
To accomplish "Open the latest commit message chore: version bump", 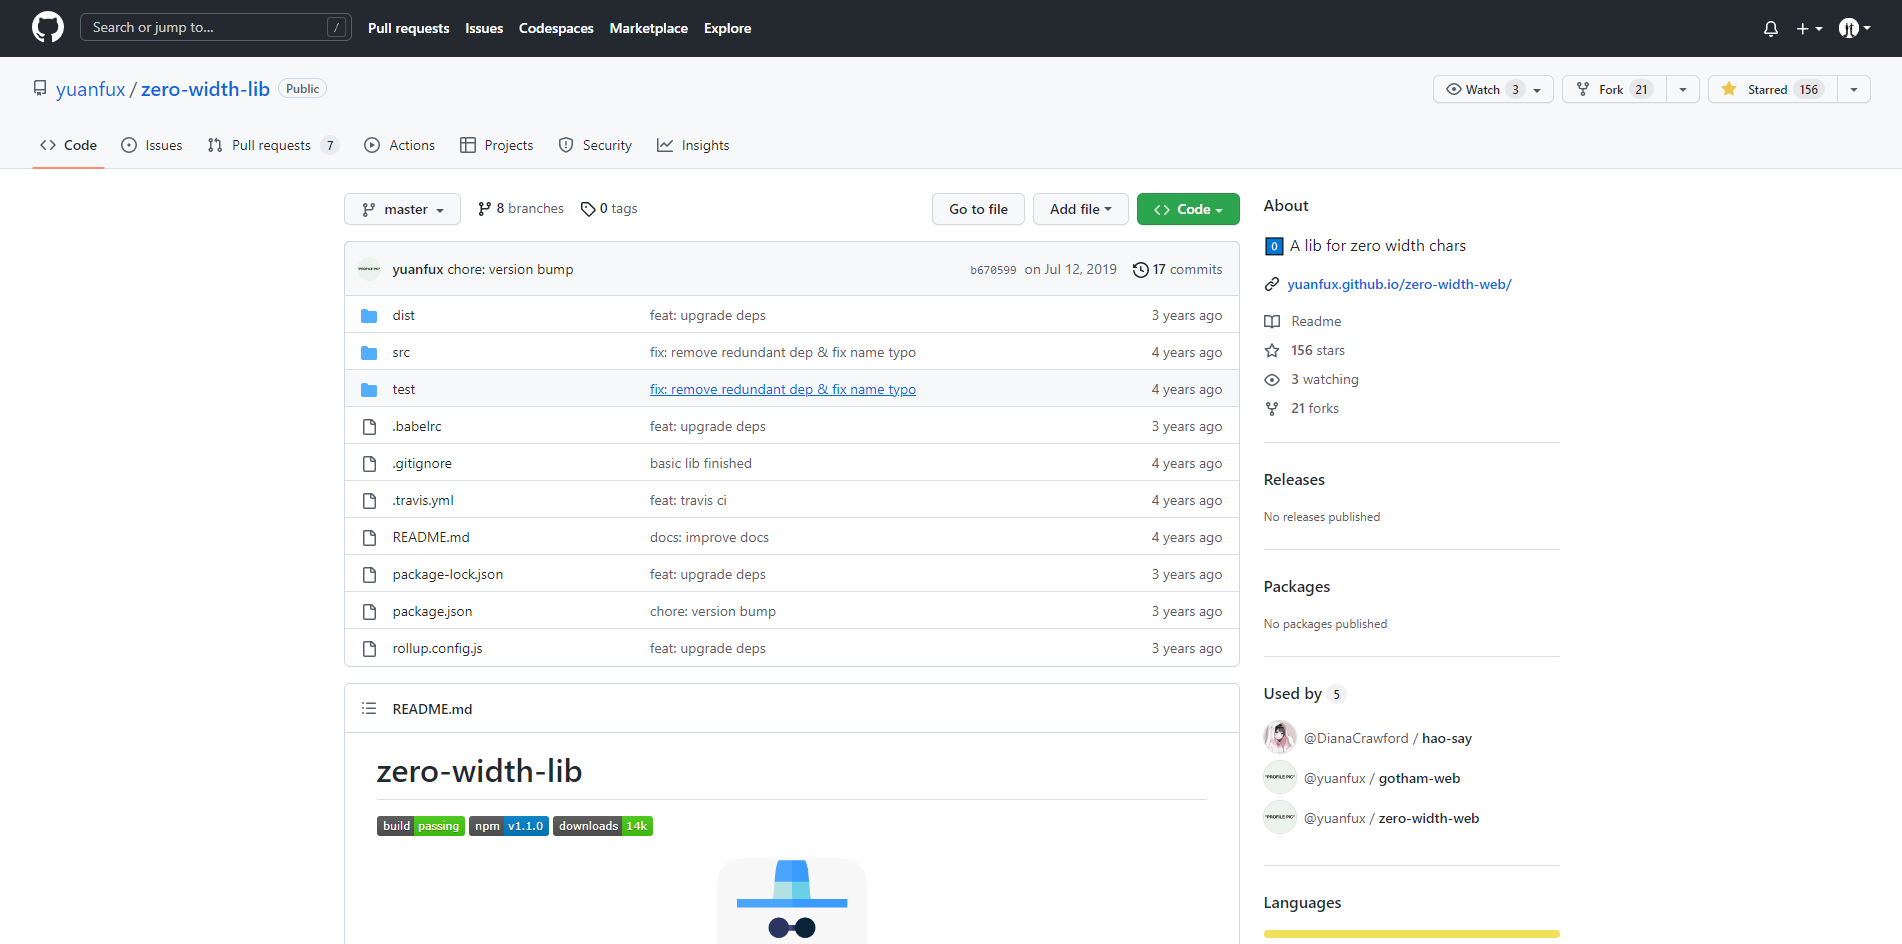I will pos(511,269).
